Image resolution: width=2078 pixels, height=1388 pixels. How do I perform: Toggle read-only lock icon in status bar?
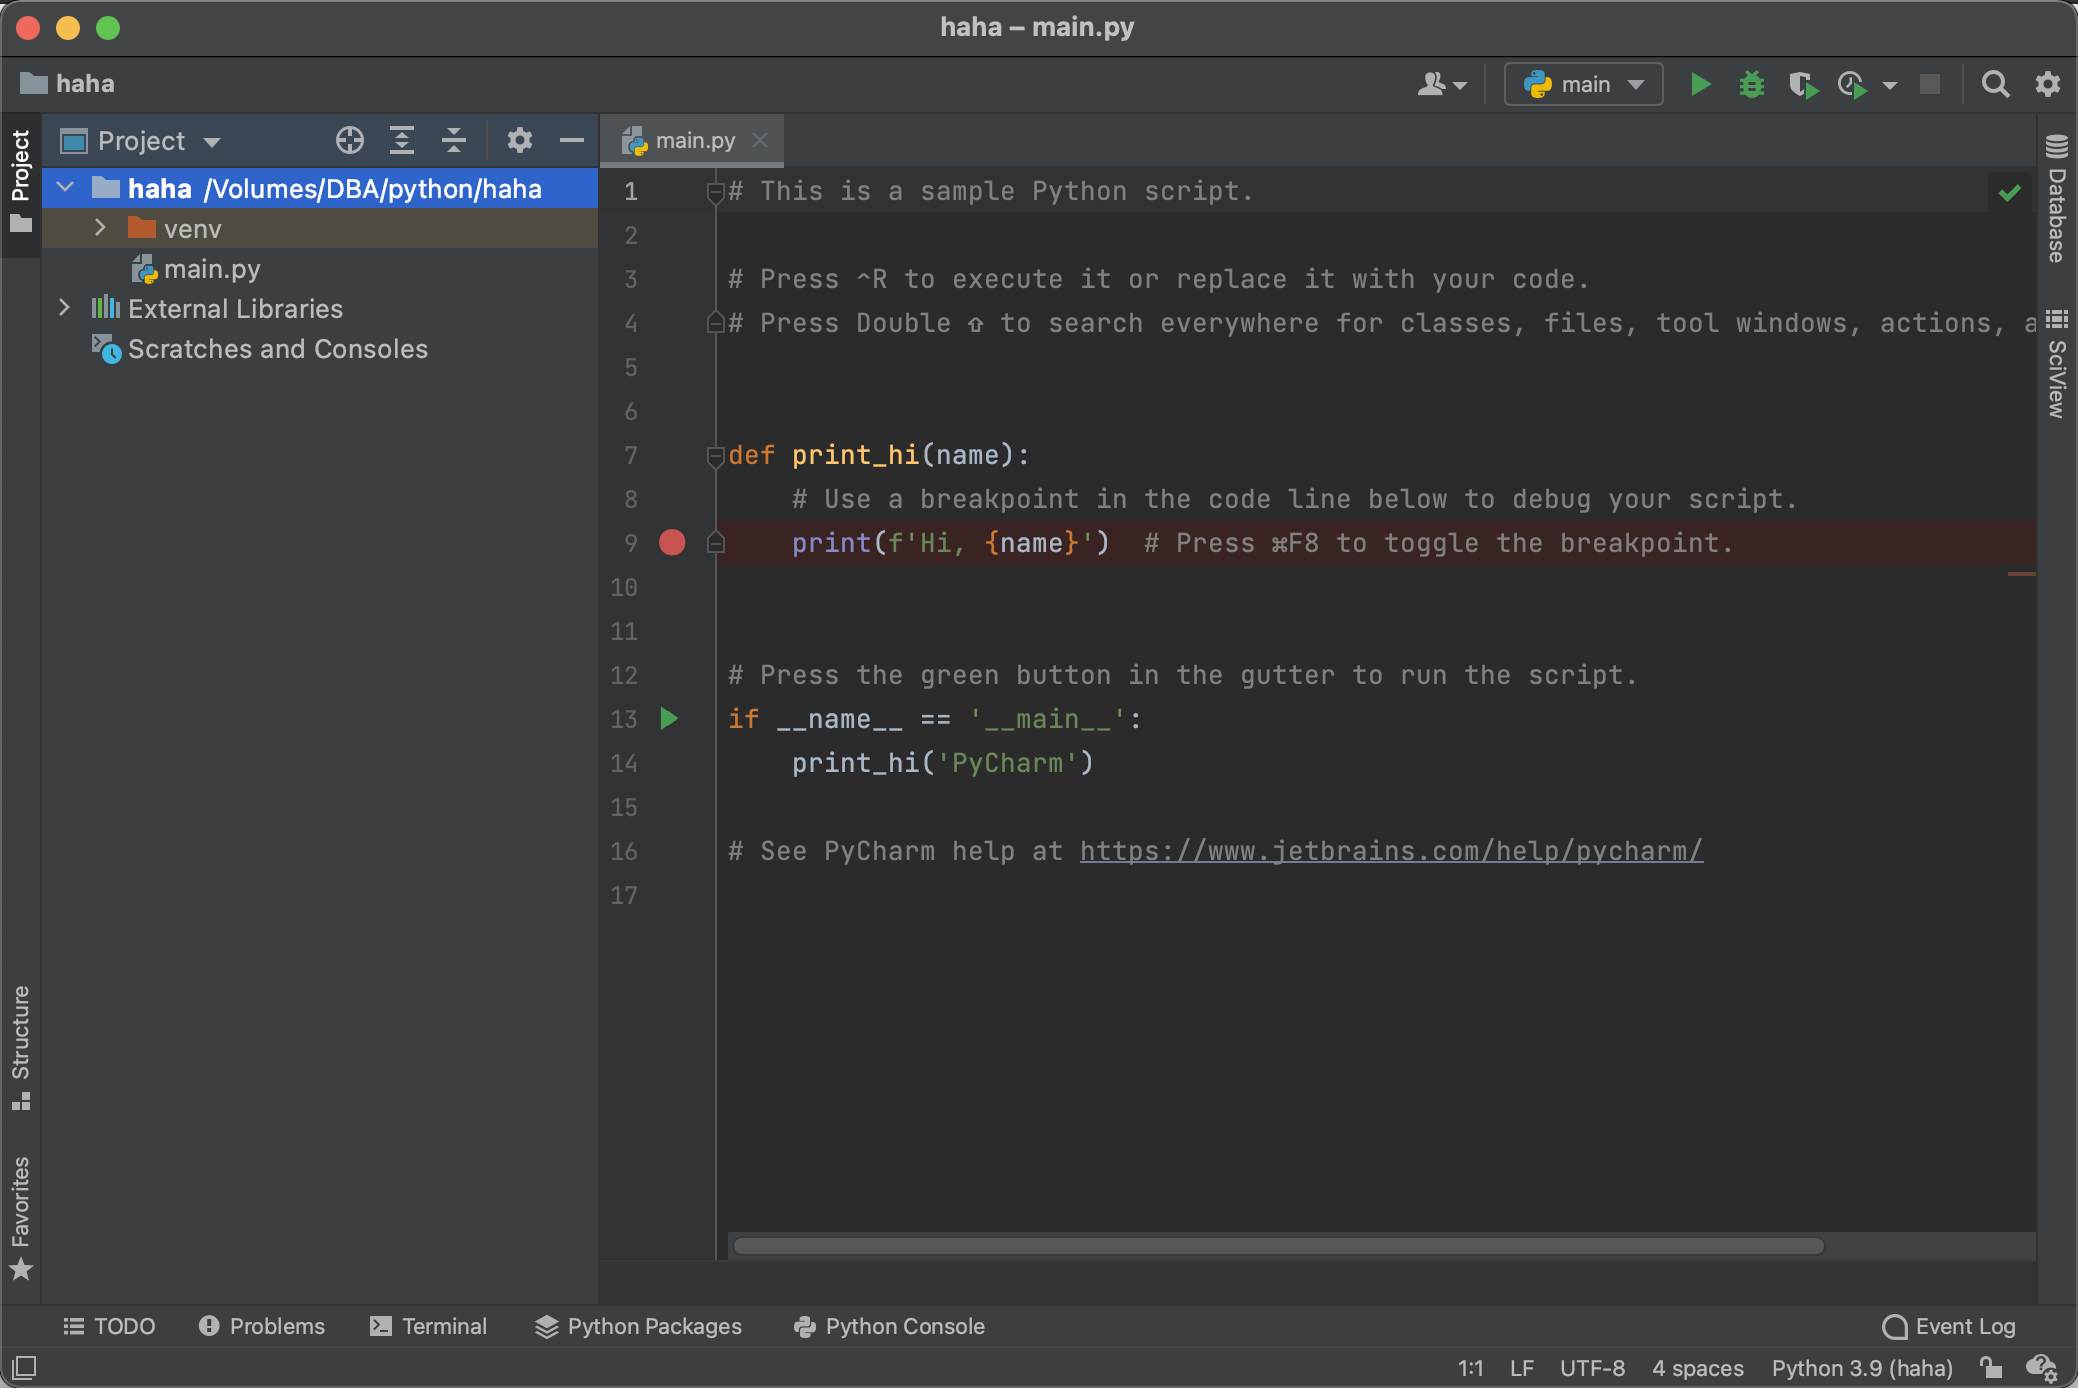click(1990, 1367)
